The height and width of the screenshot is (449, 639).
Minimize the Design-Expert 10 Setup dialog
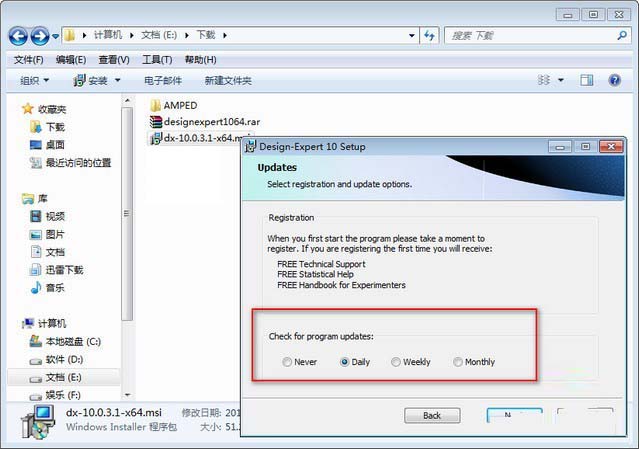point(560,147)
